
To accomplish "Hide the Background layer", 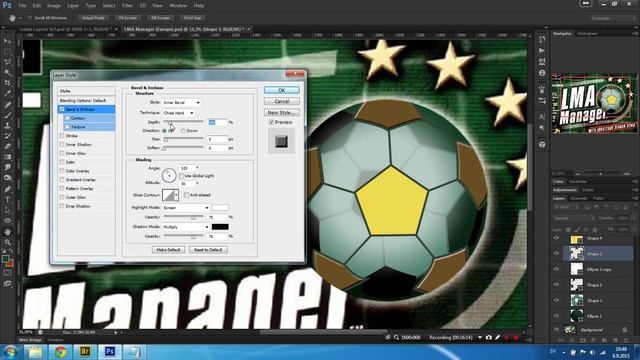I will [557, 329].
